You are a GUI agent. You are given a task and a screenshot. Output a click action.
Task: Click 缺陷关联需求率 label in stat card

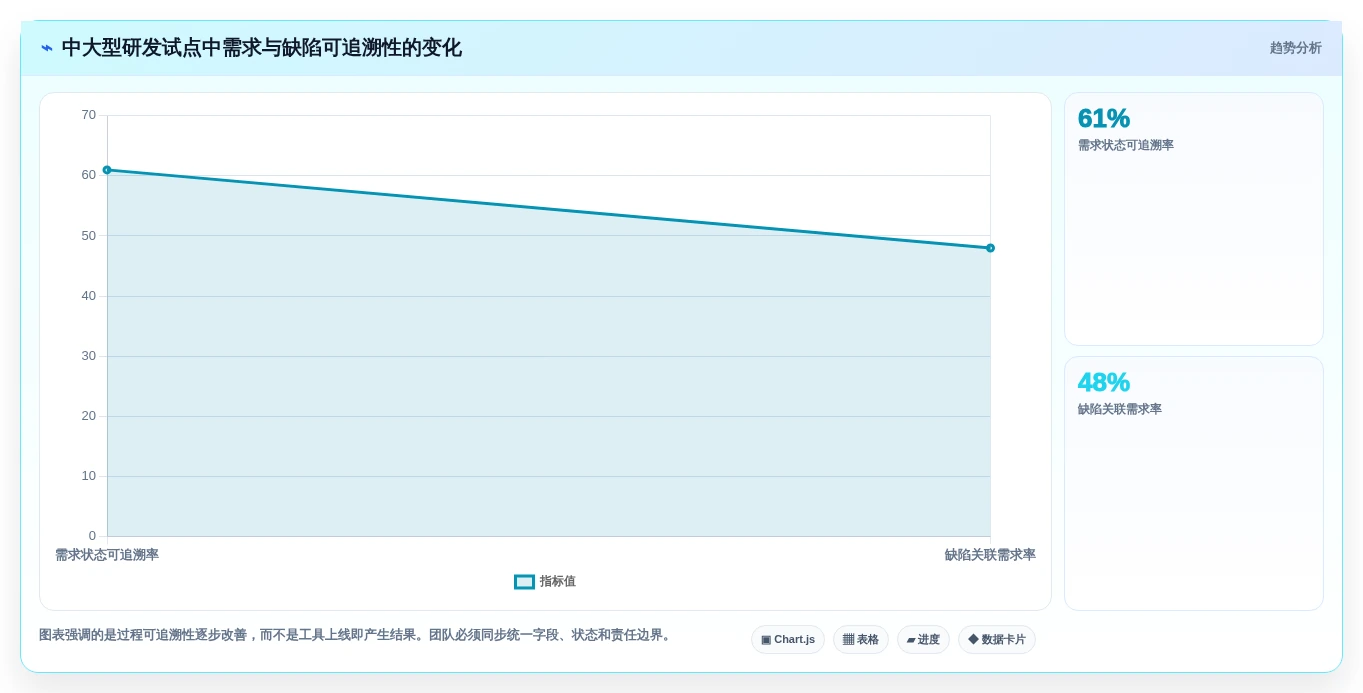coord(1120,409)
